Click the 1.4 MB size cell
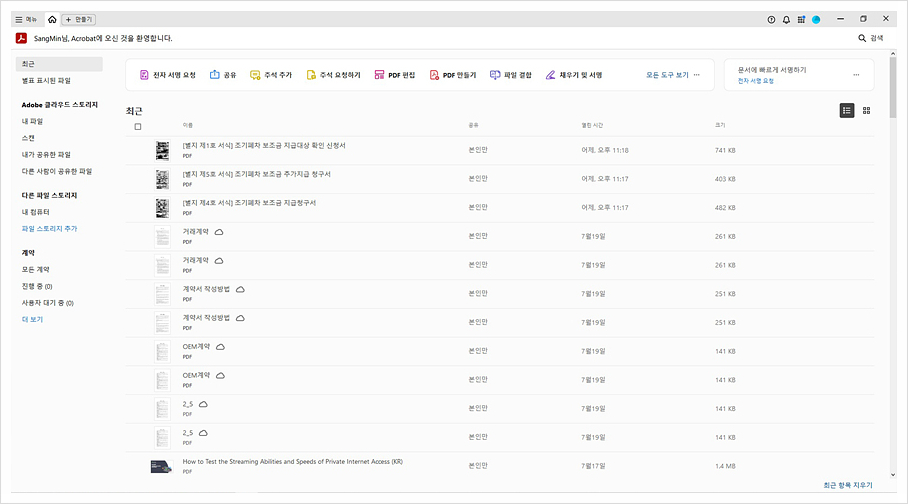 click(x=725, y=466)
